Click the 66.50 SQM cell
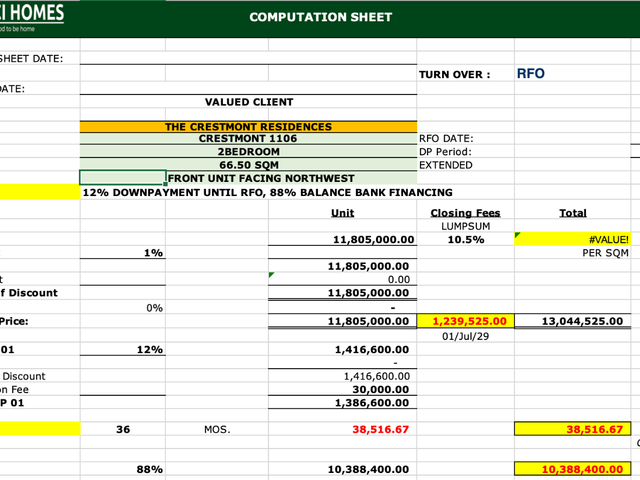The image size is (640, 480). 248,165
